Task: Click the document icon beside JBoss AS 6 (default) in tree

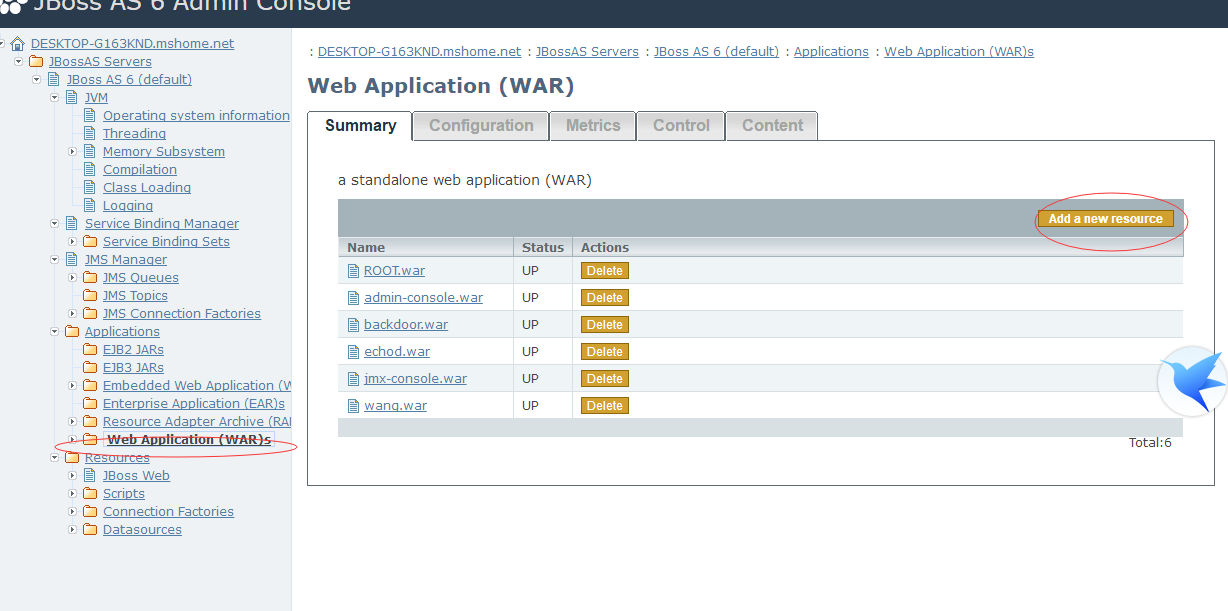Action: [54, 80]
